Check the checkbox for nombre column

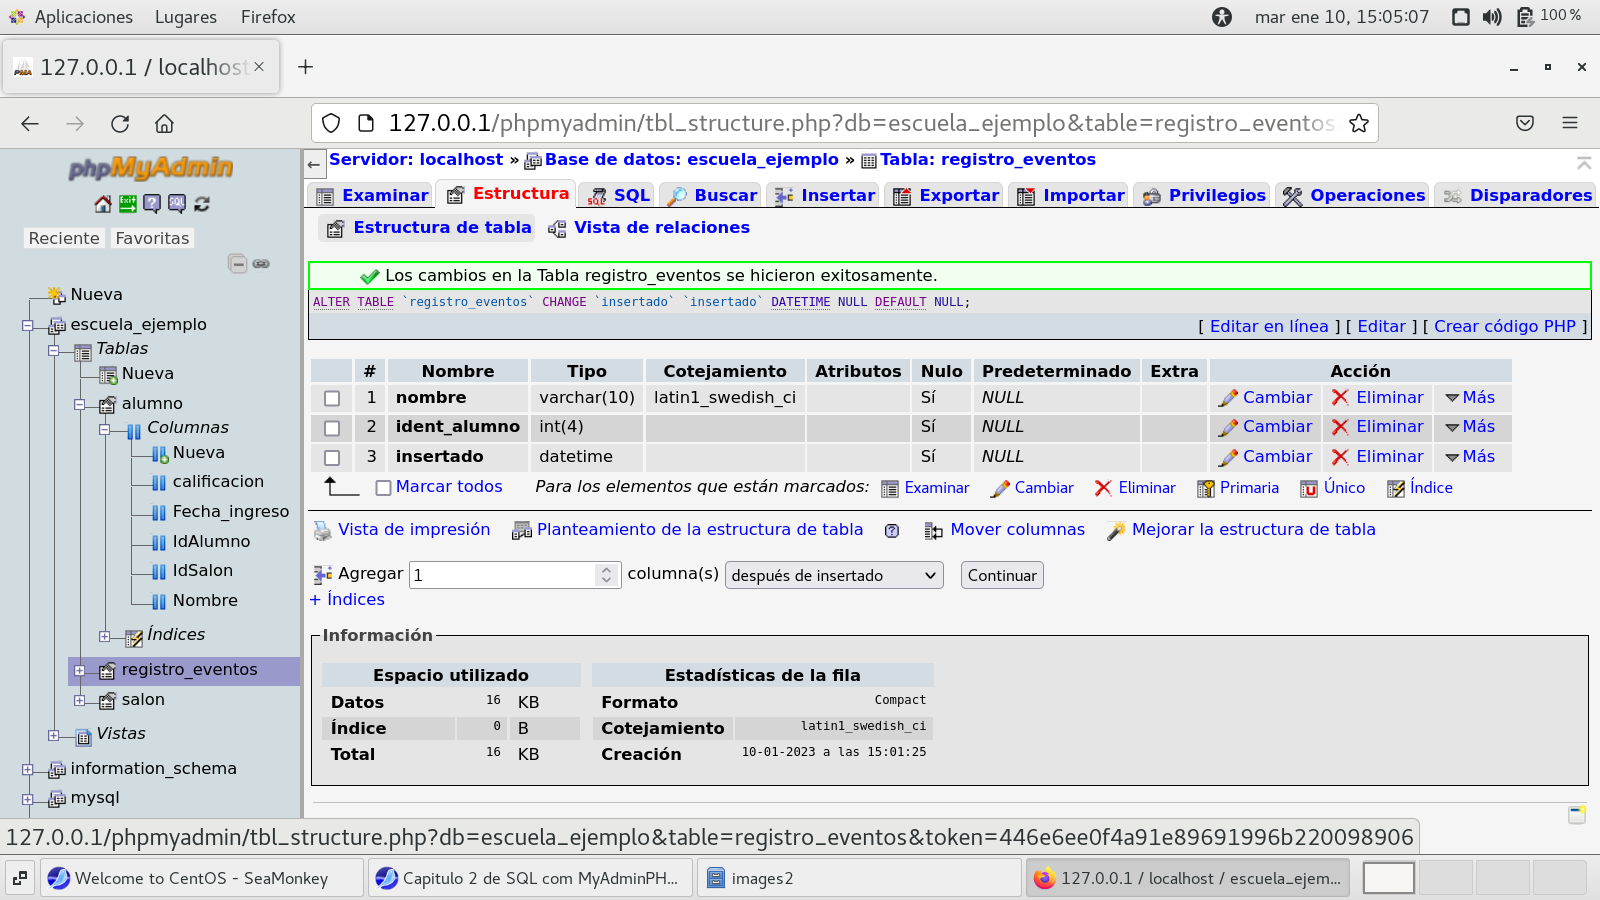332,398
